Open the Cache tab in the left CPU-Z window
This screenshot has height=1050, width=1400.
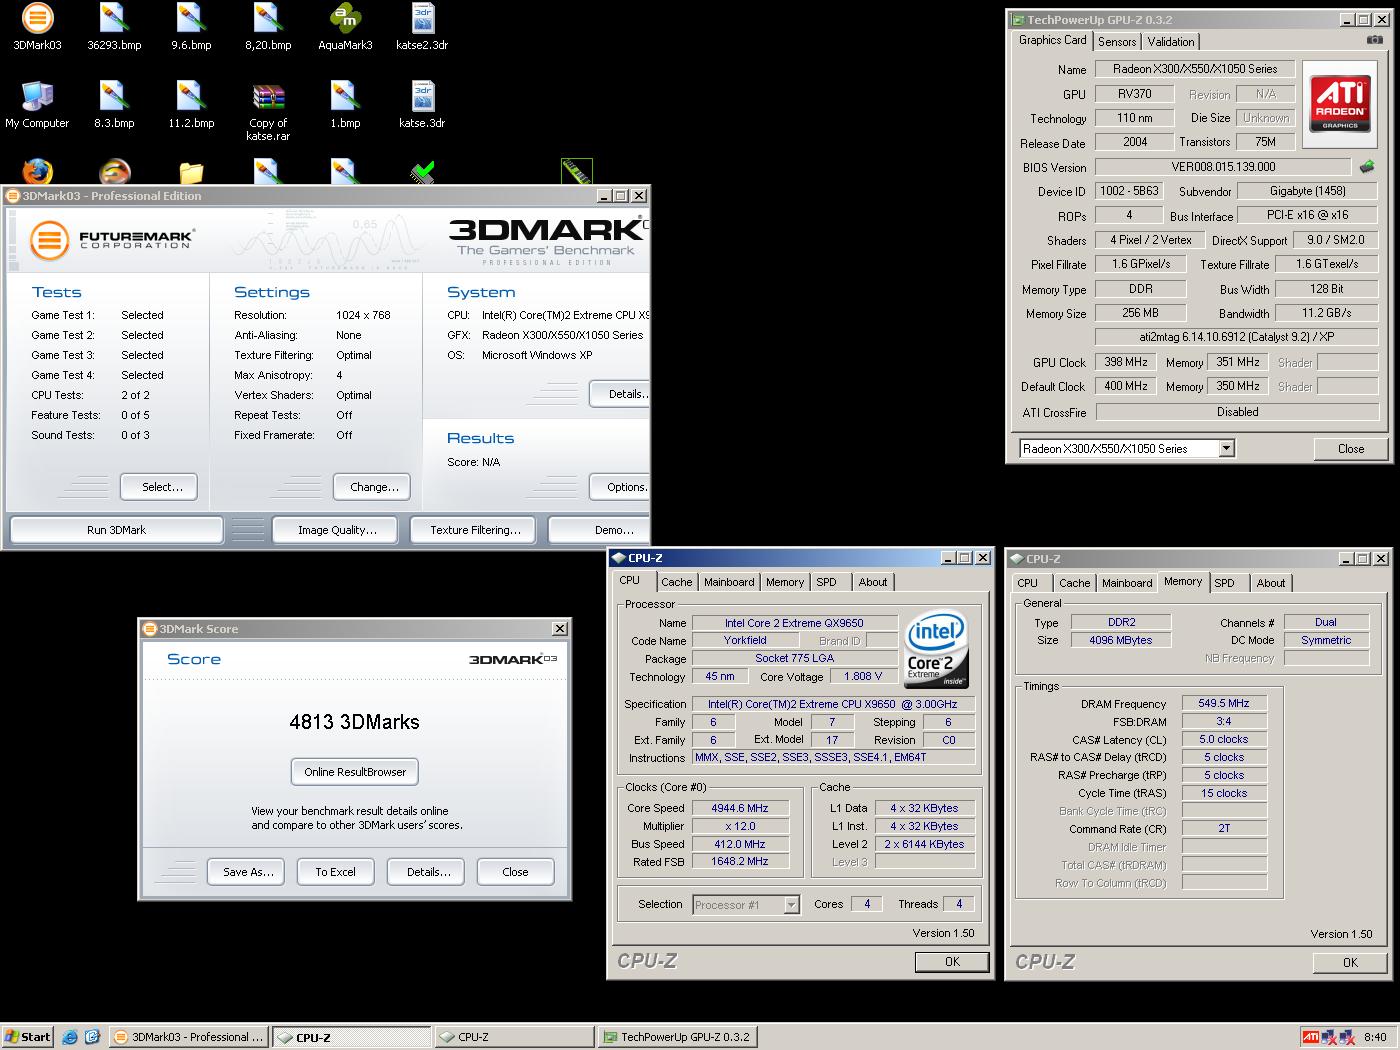[x=676, y=582]
